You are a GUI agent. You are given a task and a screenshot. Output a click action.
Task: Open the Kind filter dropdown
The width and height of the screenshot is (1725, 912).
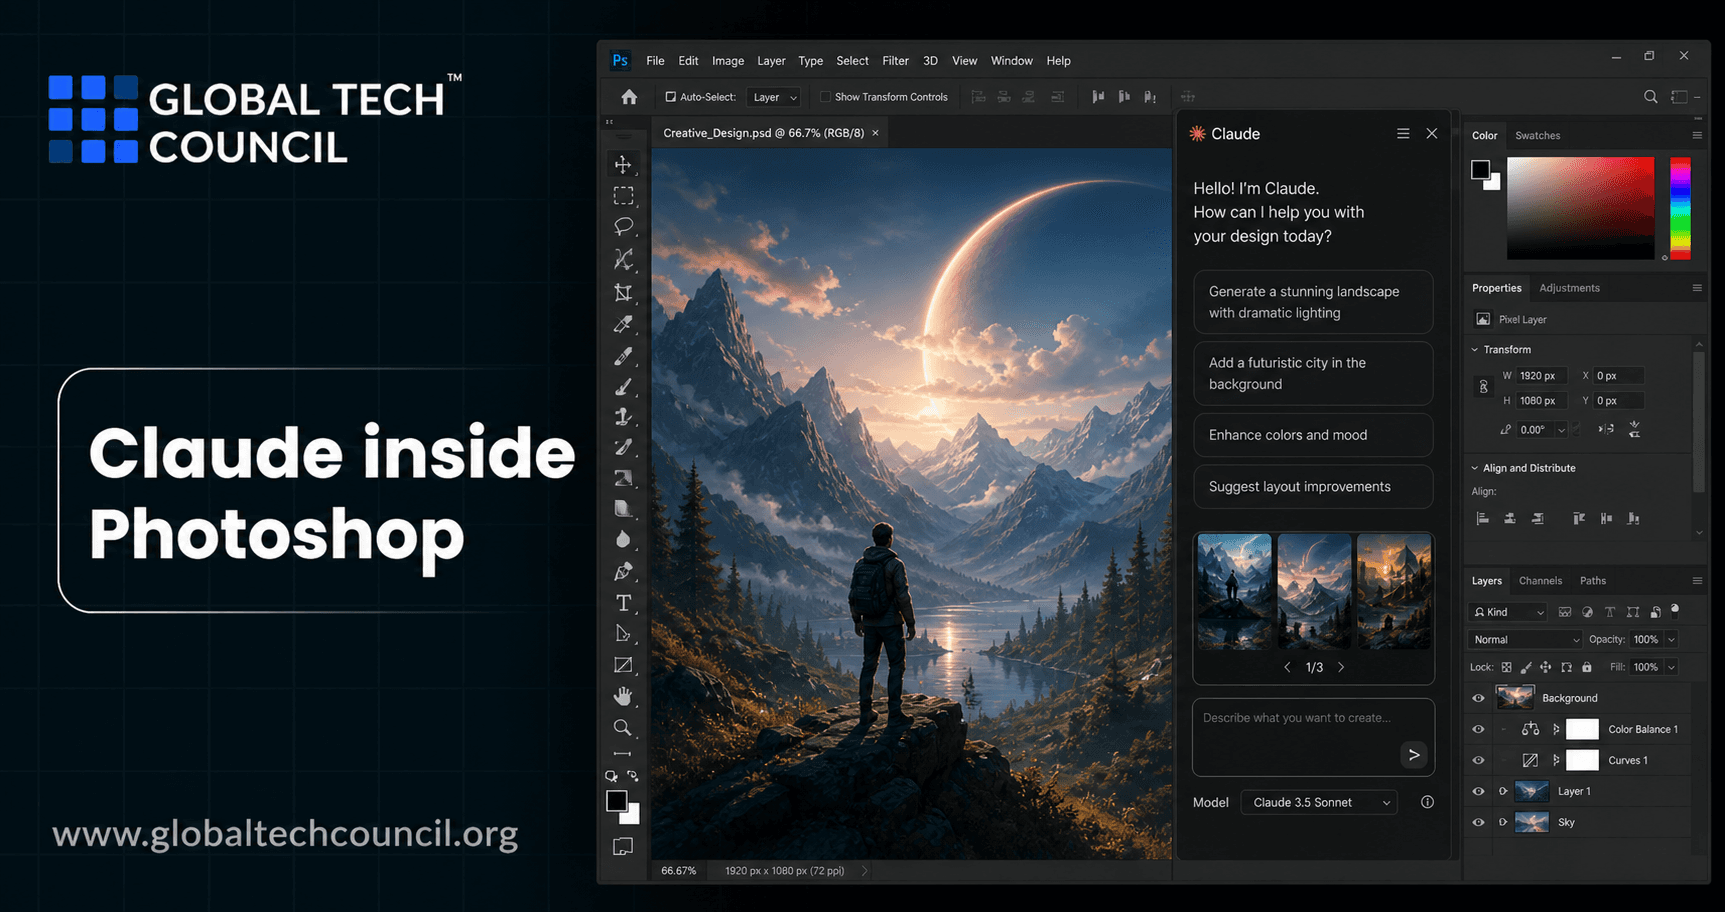[x=1508, y=612]
